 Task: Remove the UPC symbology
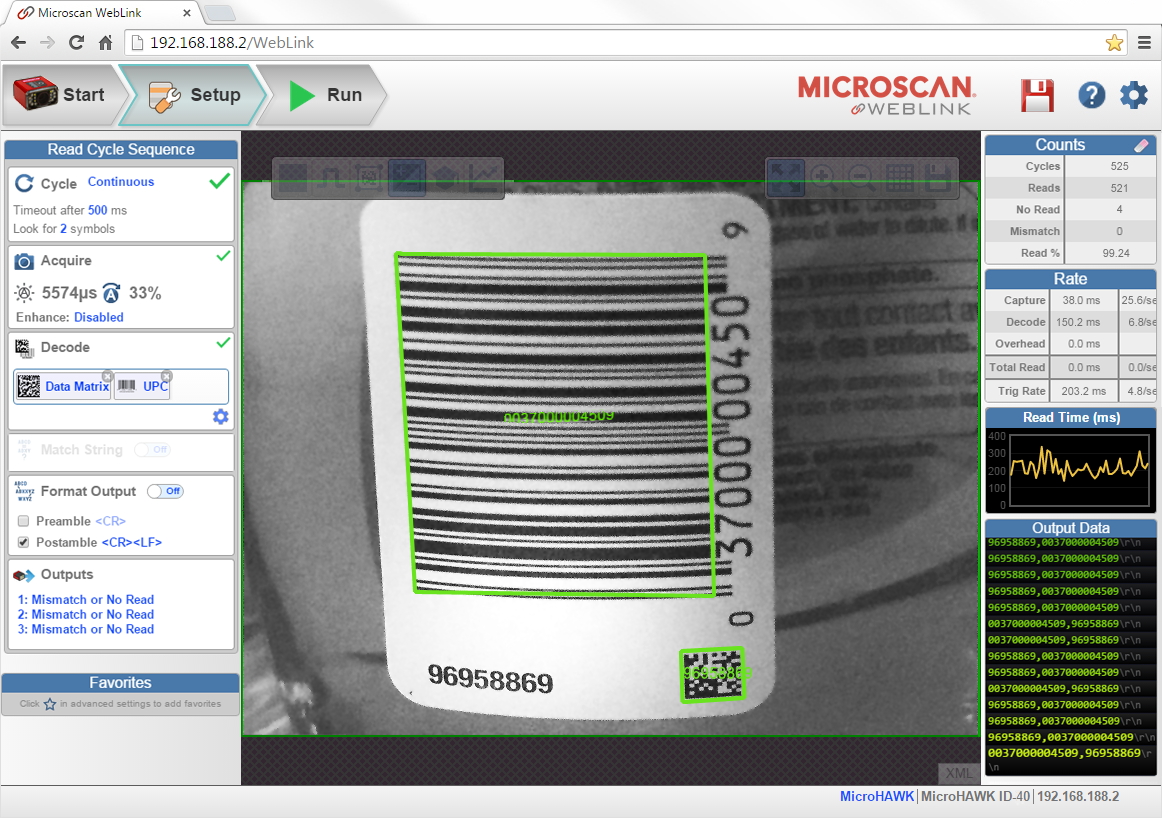coord(167,376)
